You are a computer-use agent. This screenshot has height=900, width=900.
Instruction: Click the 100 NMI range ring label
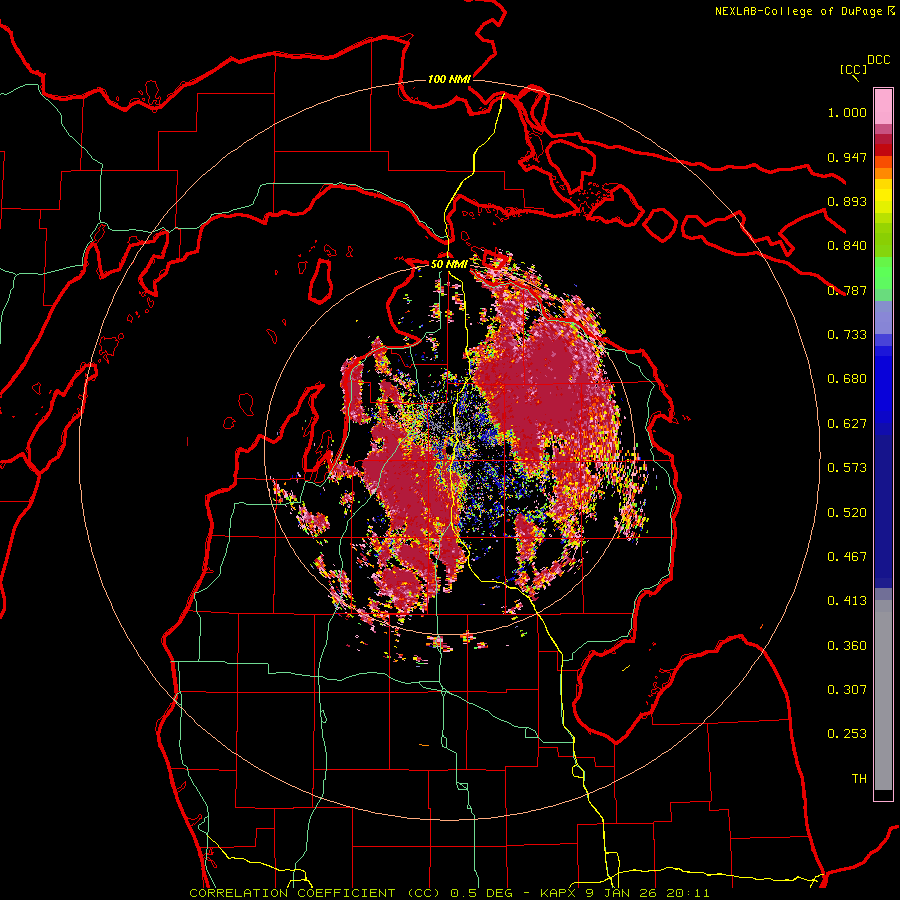[449, 79]
